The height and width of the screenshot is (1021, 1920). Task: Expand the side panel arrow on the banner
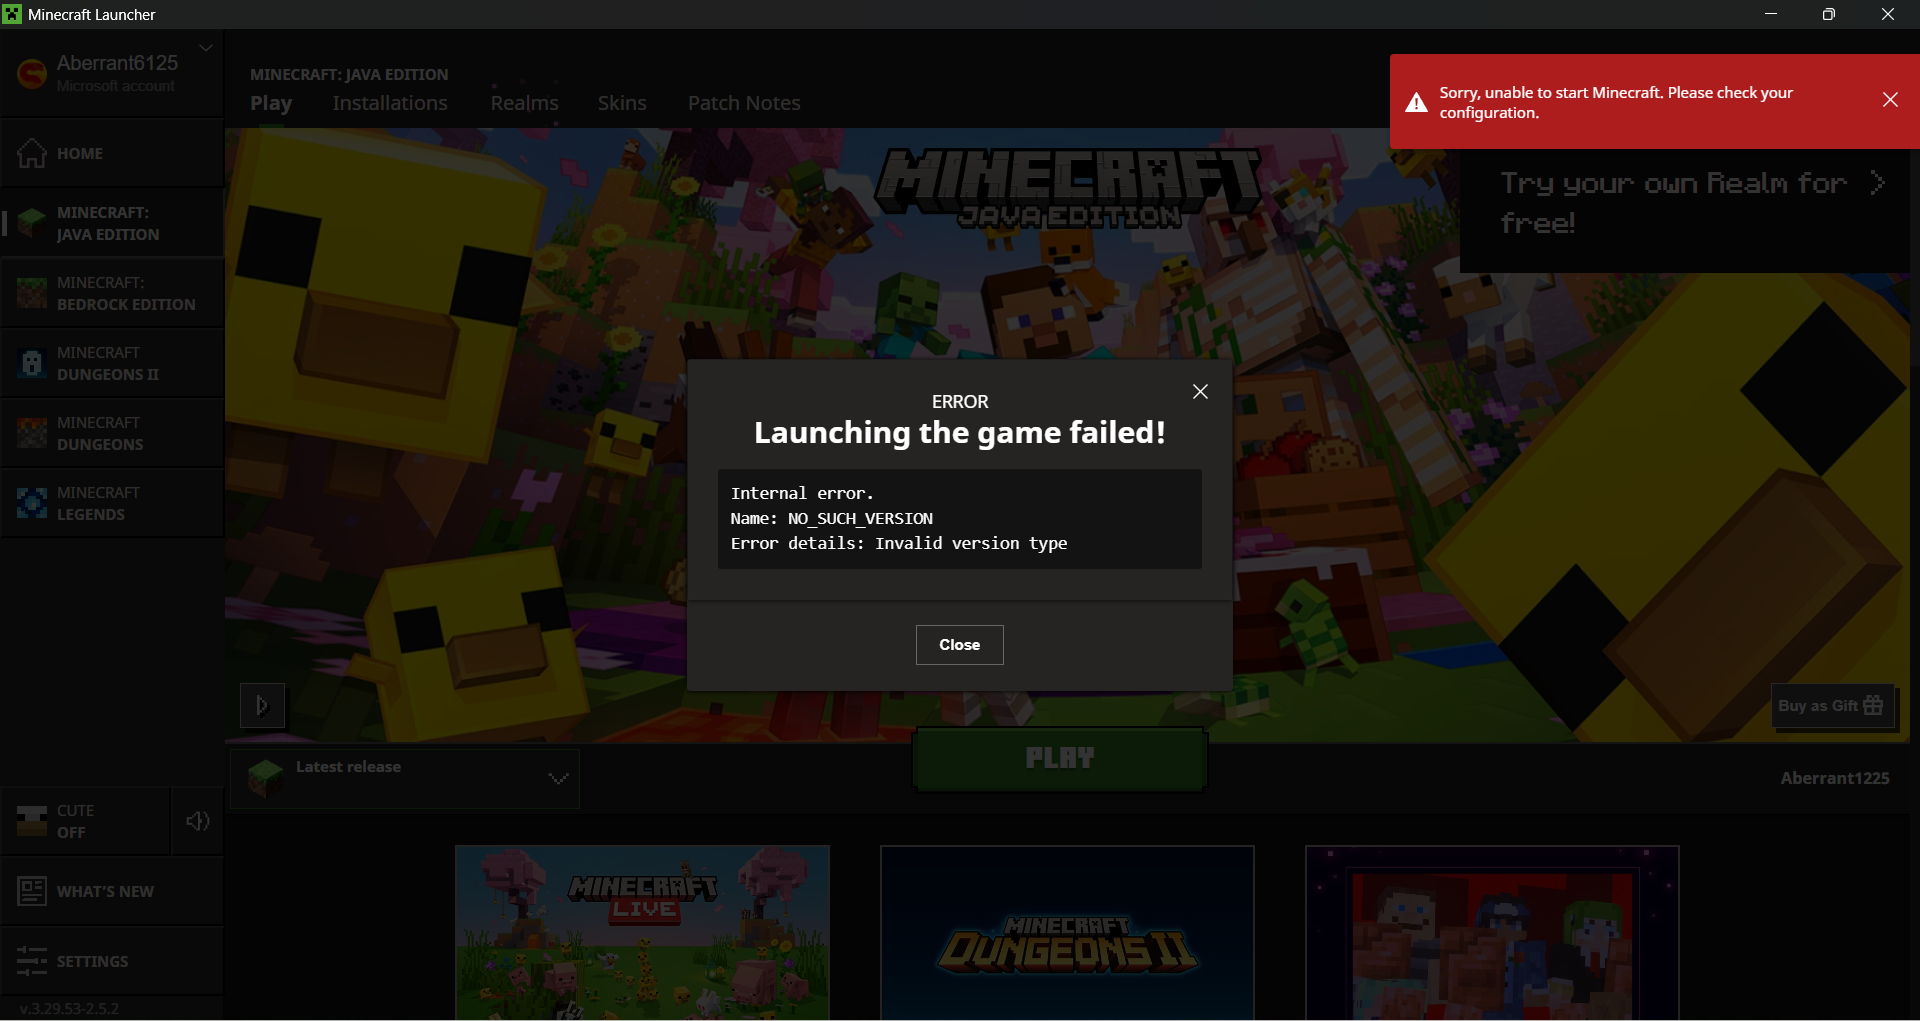(262, 706)
